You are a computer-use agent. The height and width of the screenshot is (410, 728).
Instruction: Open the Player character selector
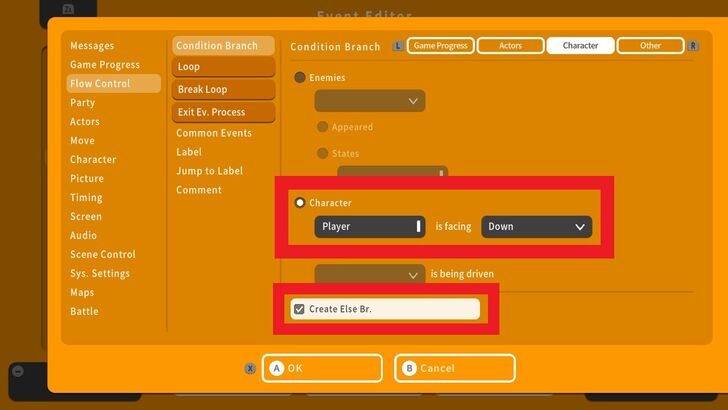[369, 227]
